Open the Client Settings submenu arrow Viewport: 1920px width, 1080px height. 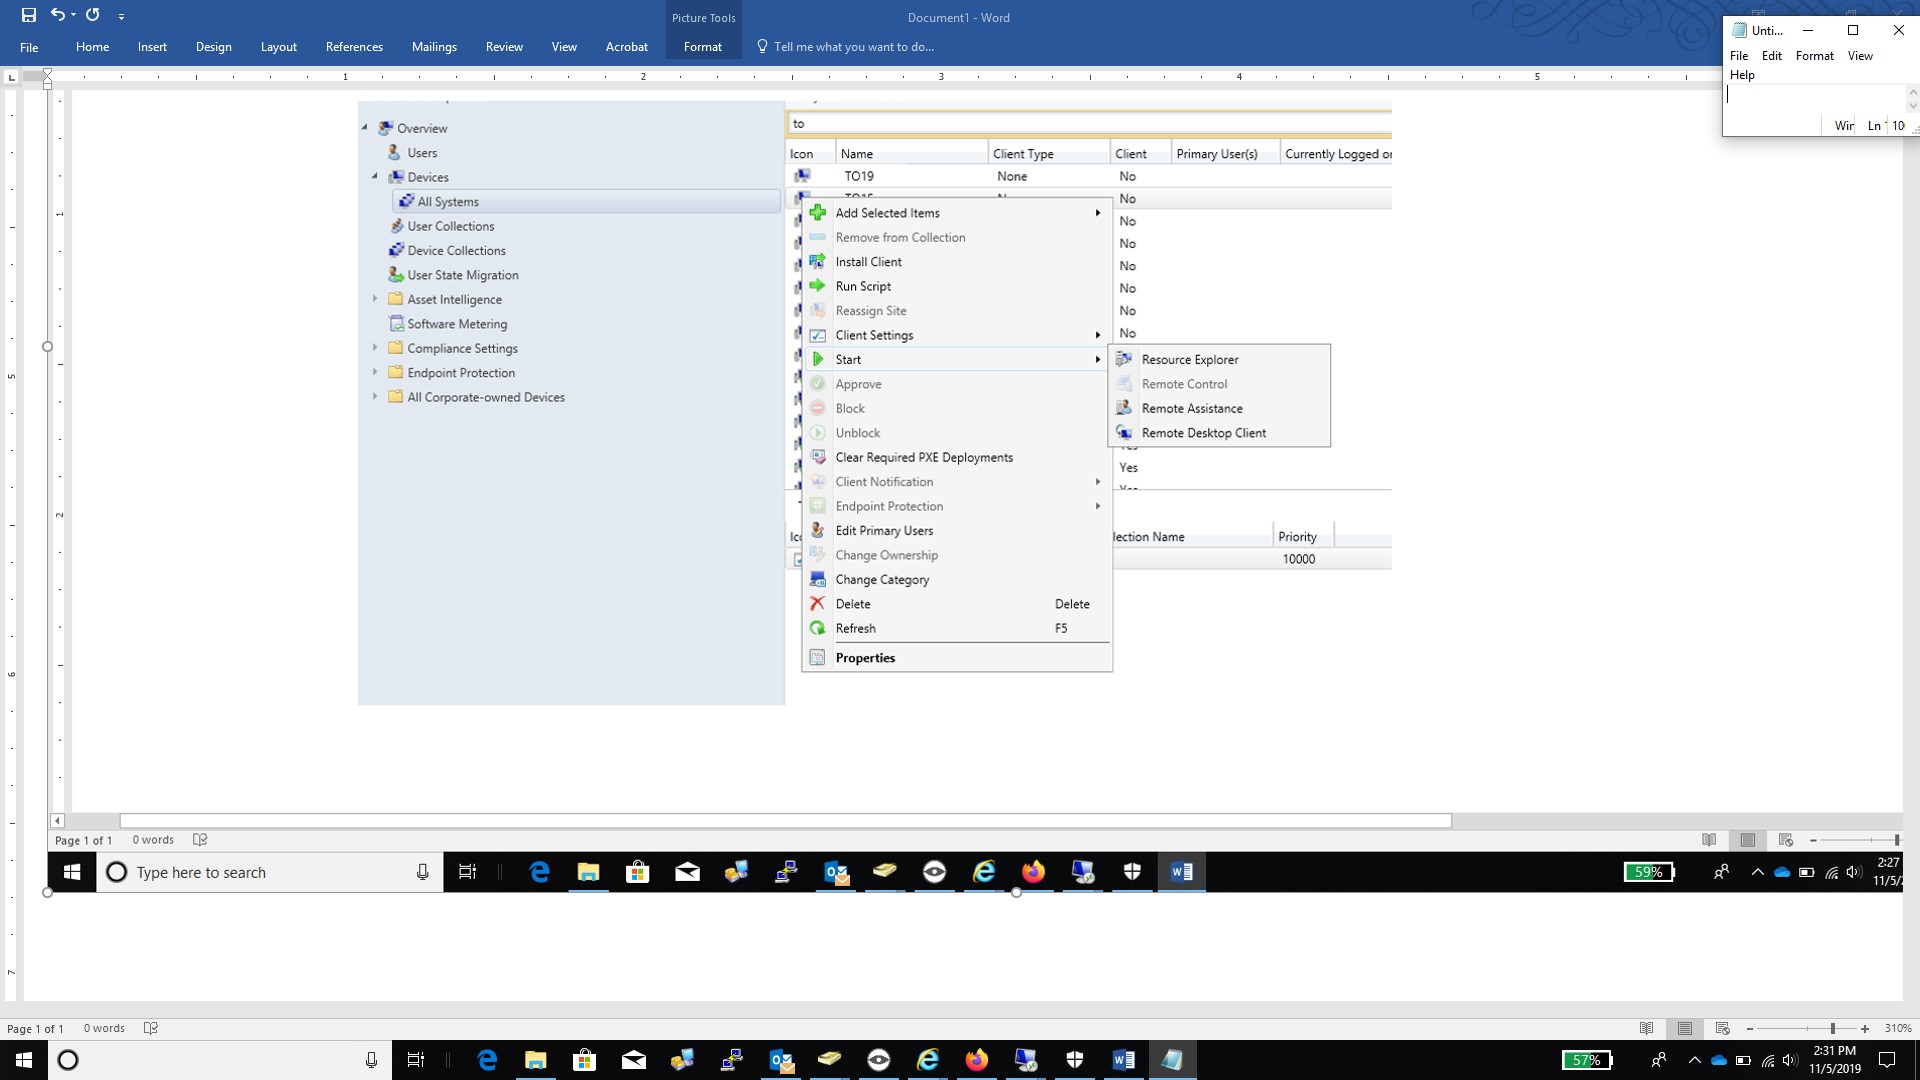1098,335
